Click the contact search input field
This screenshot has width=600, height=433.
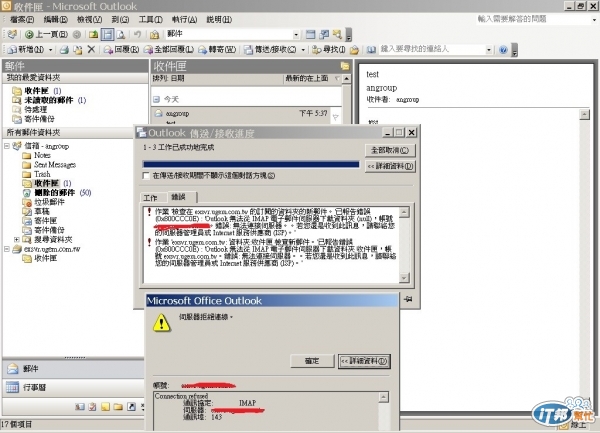pyautogui.click(x=432, y=49)
